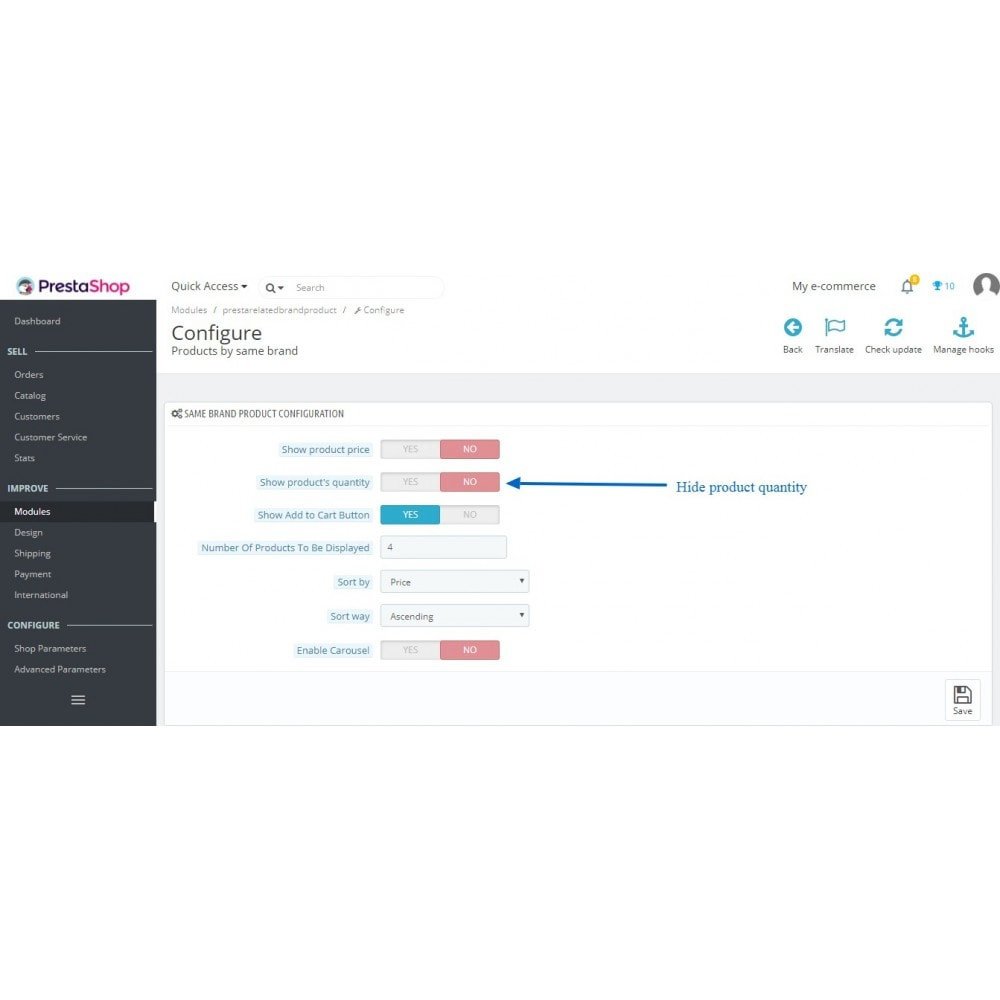The height and width of the screenshot is (1000, 1000).
Task: Click Show product's quantity label
Action: (314, 482)
